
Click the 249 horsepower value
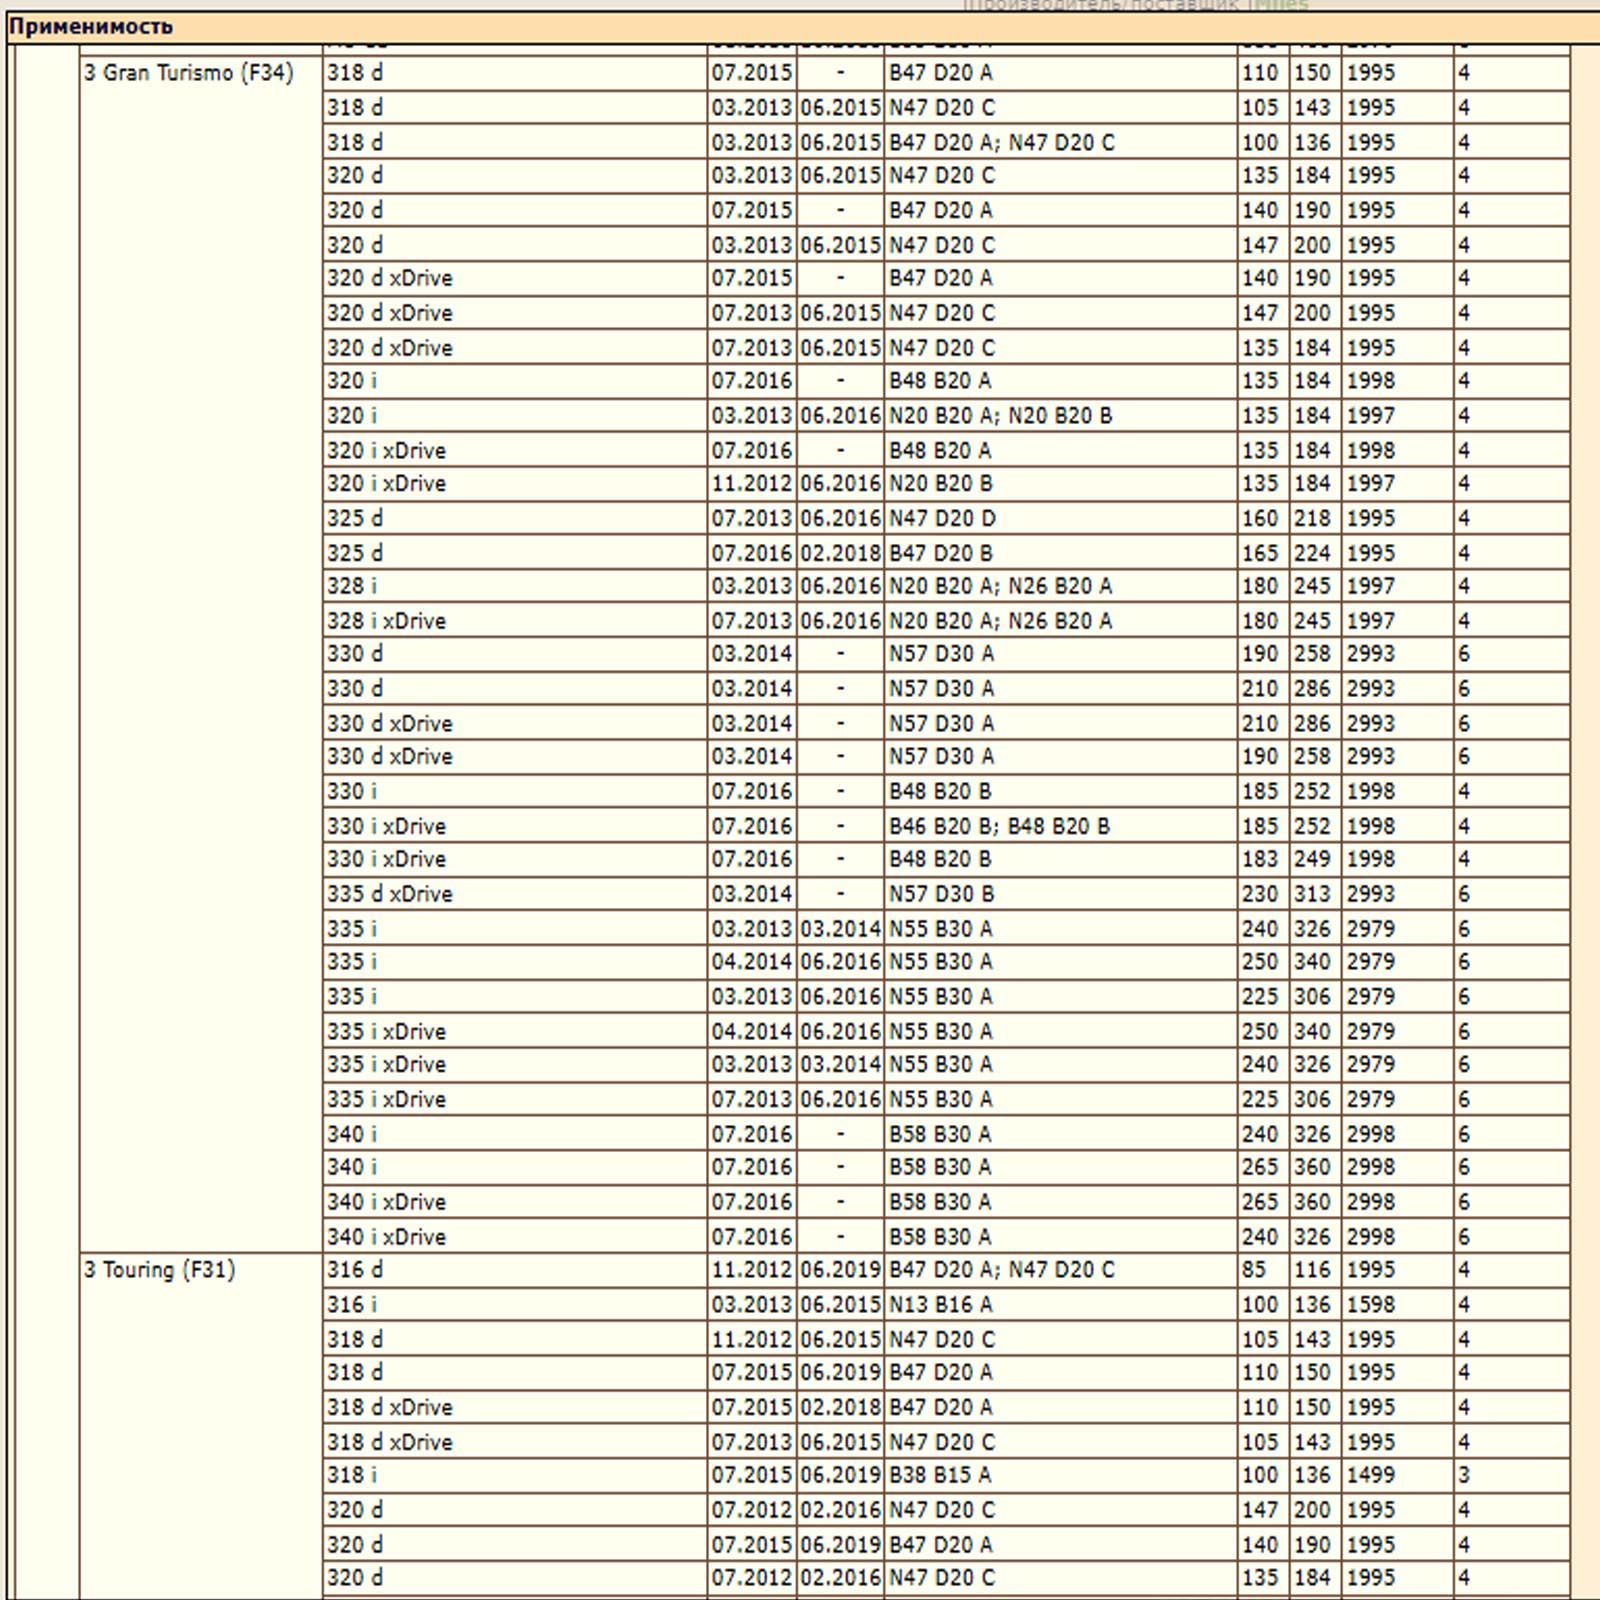point(1312,859)
